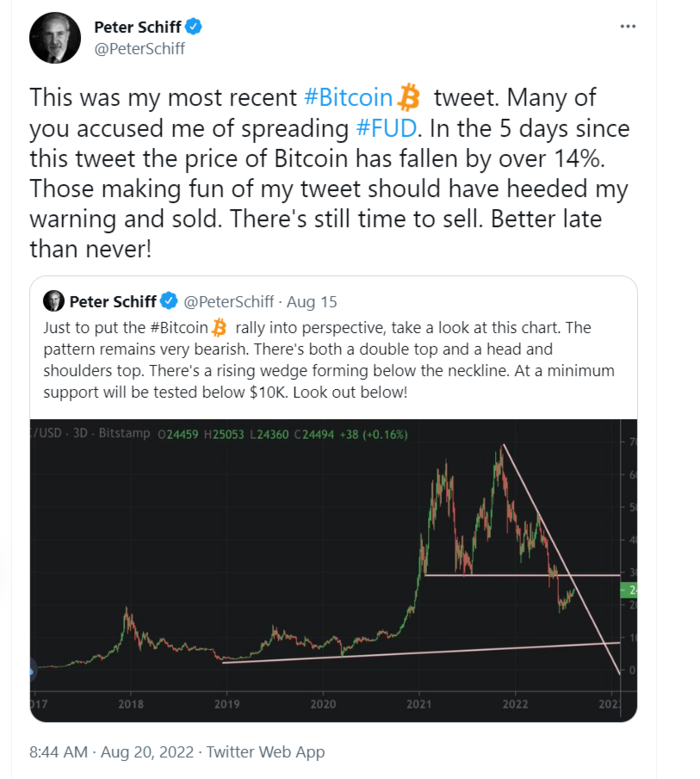Click the @PeterSchiff handle under the top name
The width and height of the screenshot is (700, 779).
[x=140, y=49]
